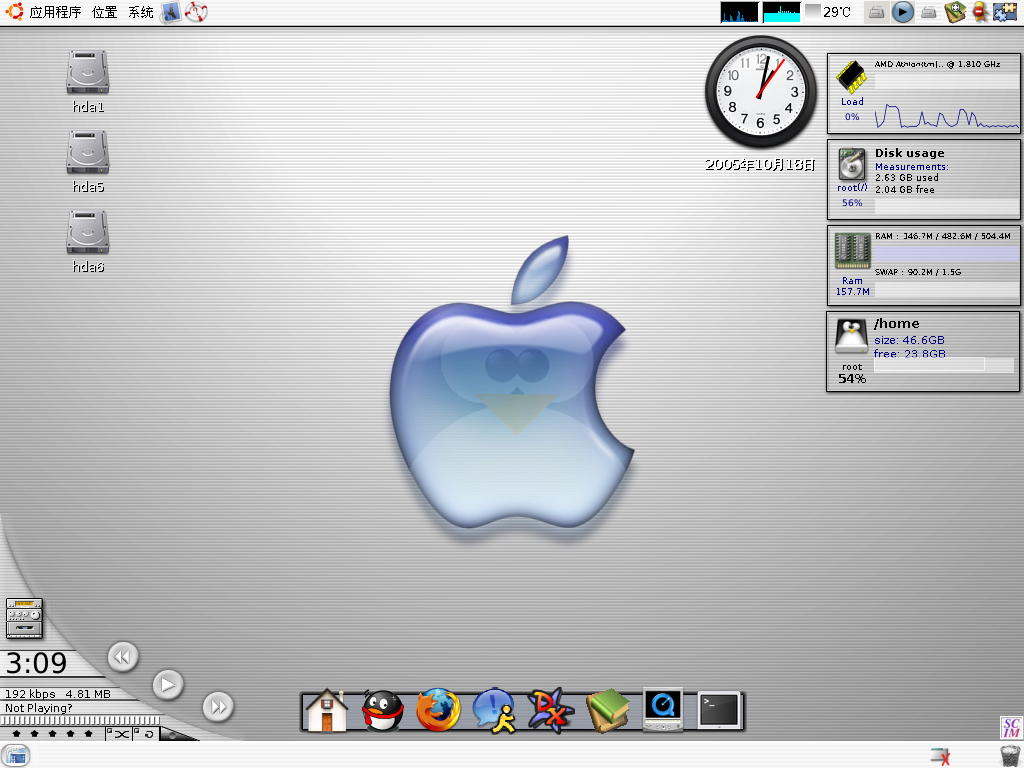Click the printer icon left of blue play button
Image resolution: width=1024 pixels, height=768 pixels.
(x=877, y=12)
